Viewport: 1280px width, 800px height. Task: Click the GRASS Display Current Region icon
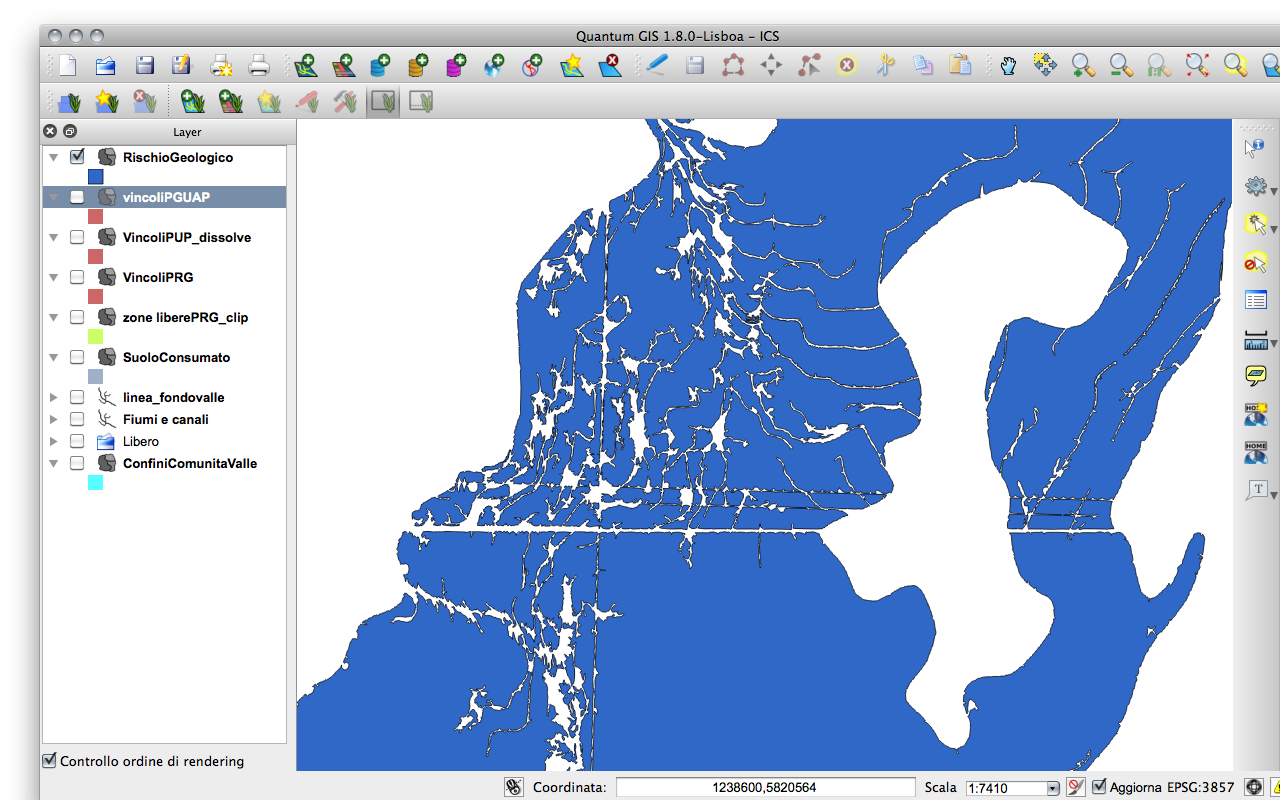(x=383, y=102)
